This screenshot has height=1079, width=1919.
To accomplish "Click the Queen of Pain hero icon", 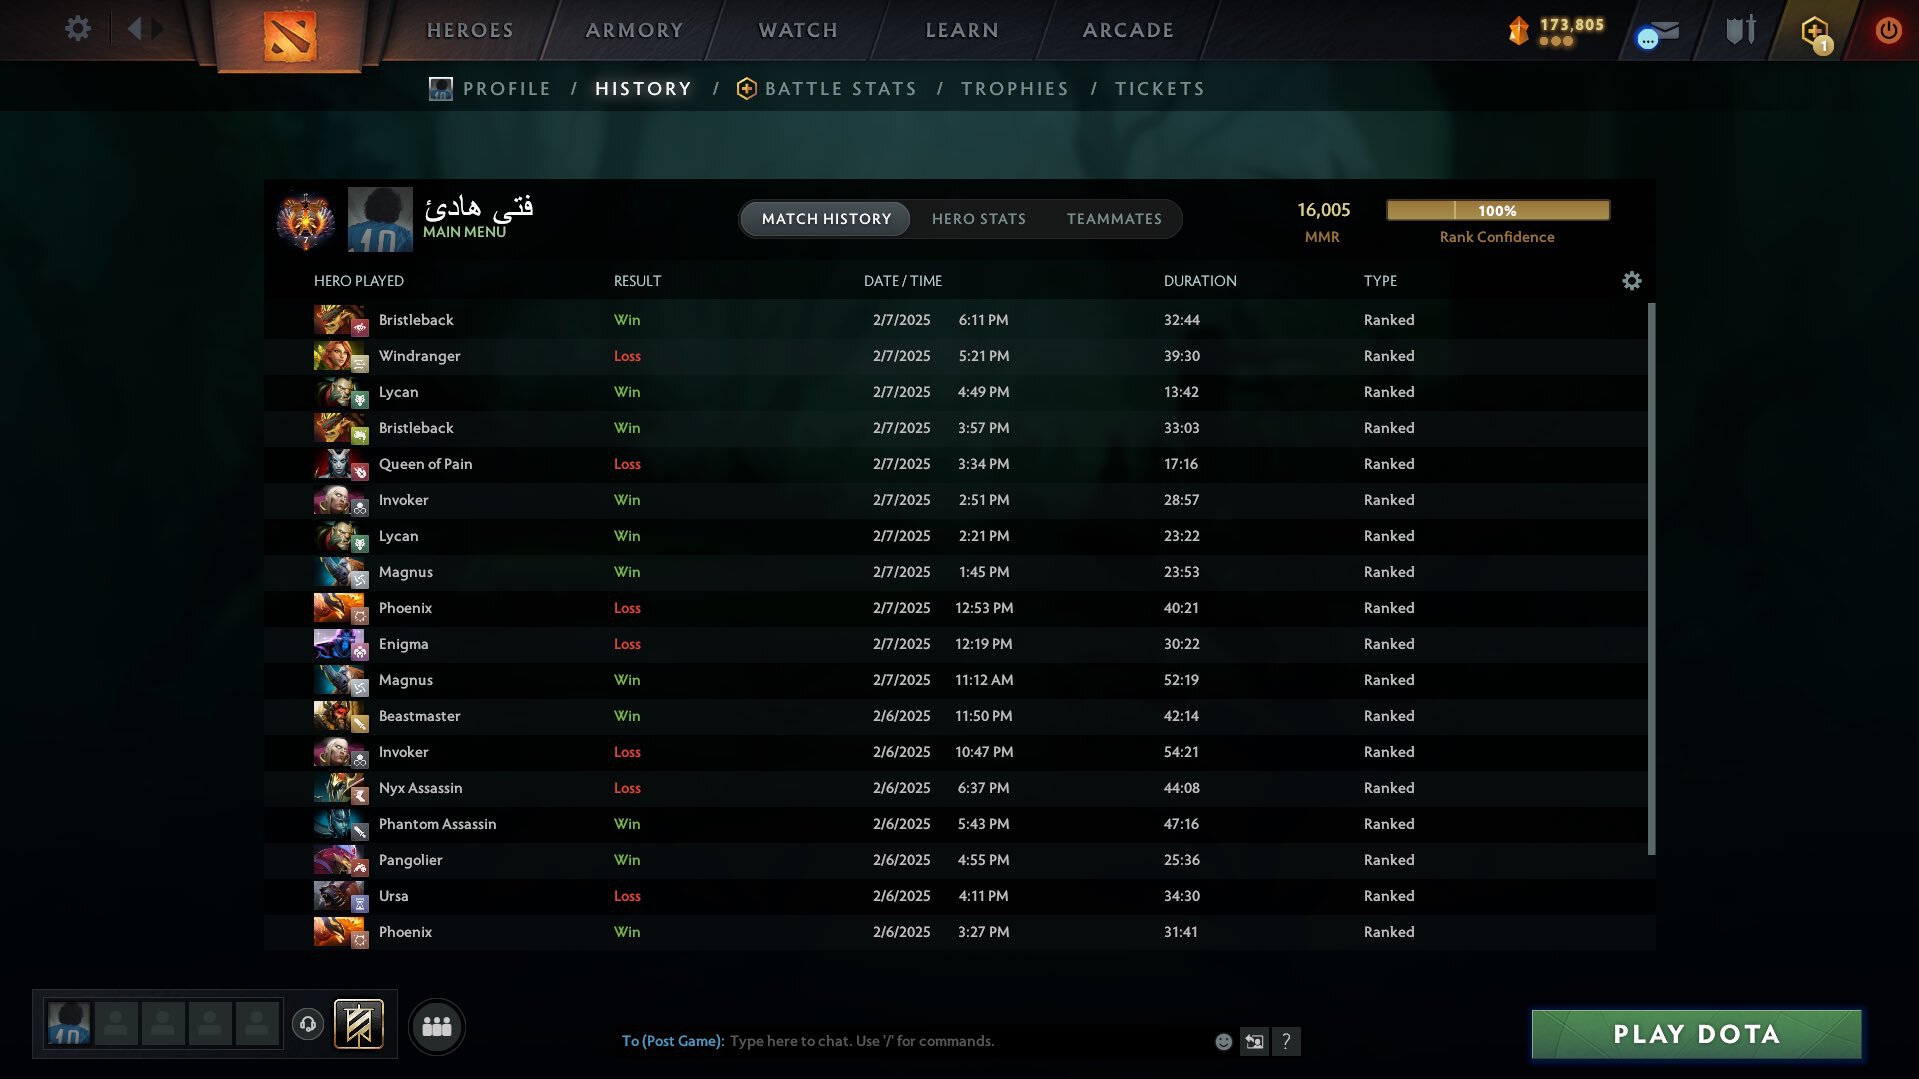I will coord(340,464).
